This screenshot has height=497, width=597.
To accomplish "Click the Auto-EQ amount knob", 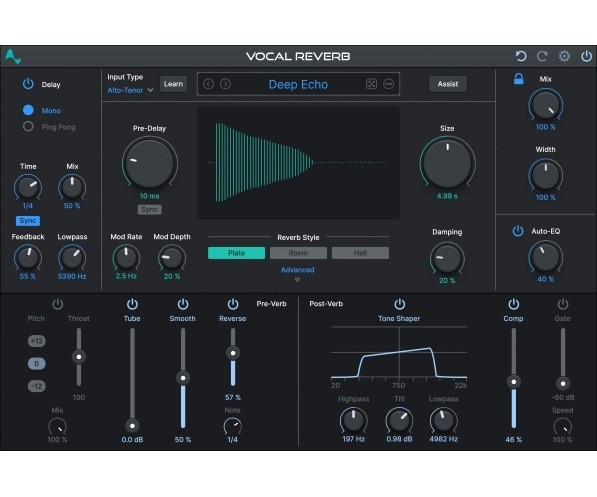I will pyautogui.click(x=545, y=257).
